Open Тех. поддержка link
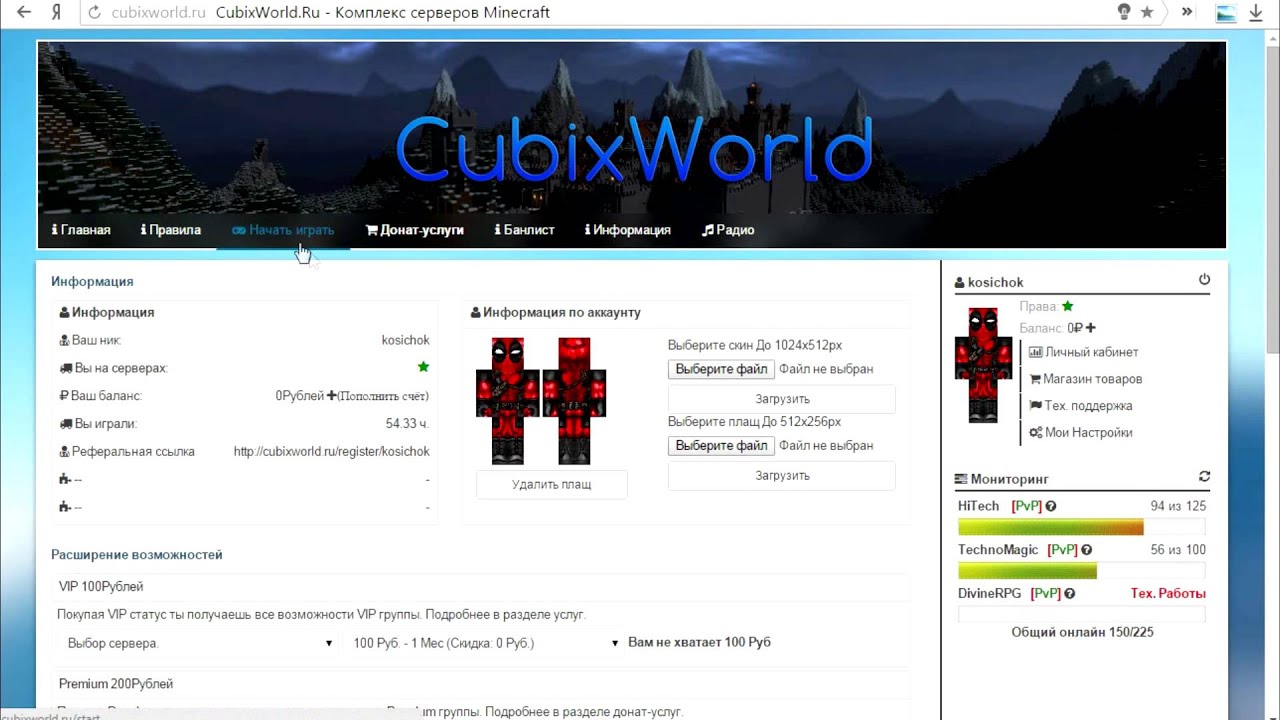1280x720 pixels. pos(1081,406)
